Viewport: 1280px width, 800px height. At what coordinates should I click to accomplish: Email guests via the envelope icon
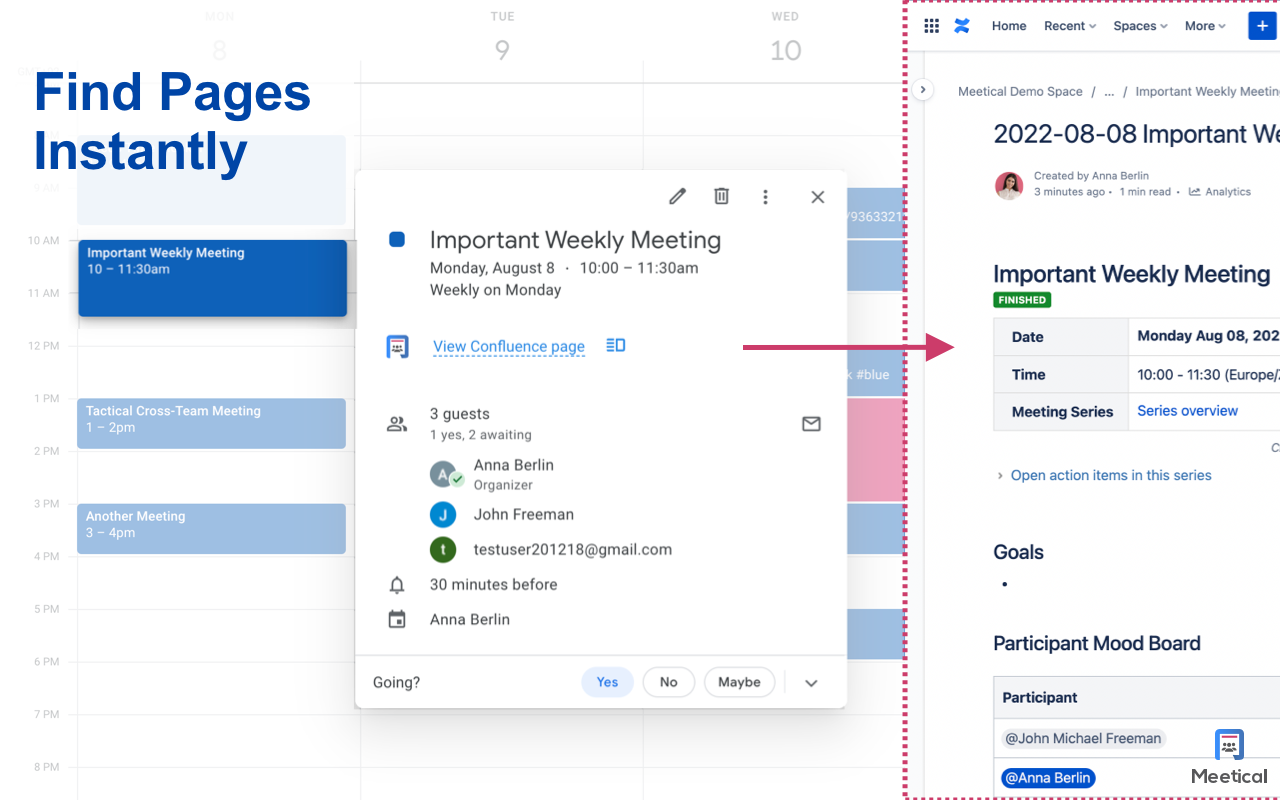[811, 424]
